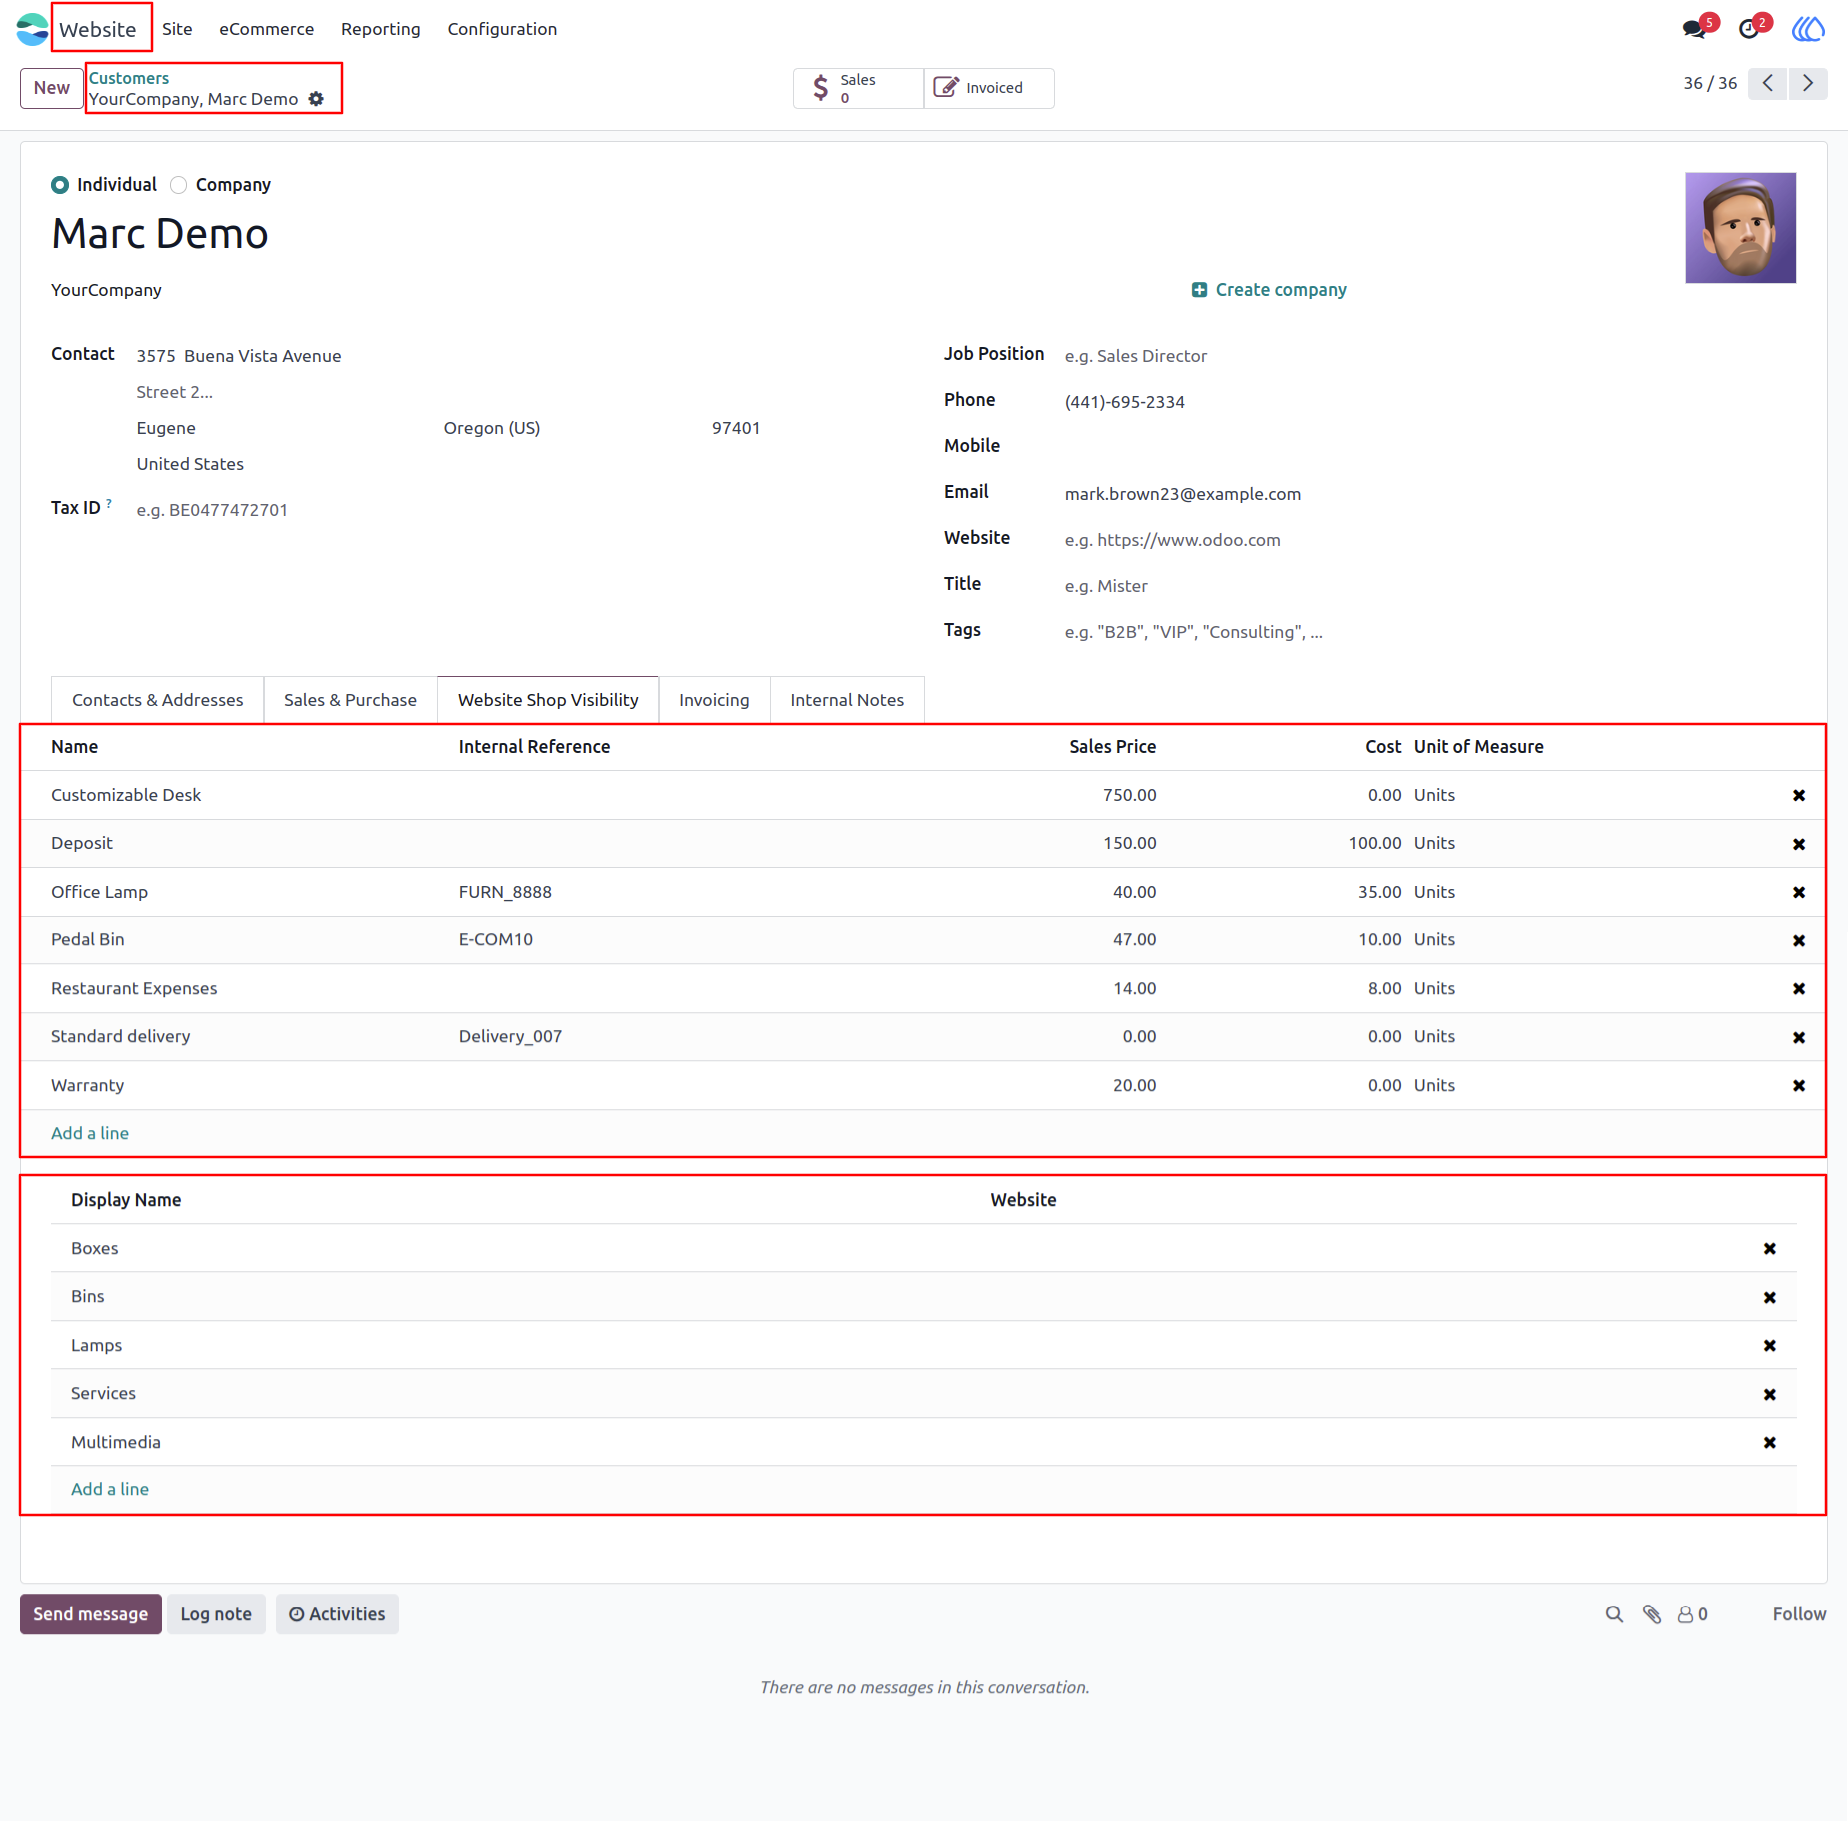Open the eCommerce menu
The width and height of the screenshot is (1848, 1823).
coord(267,29)
